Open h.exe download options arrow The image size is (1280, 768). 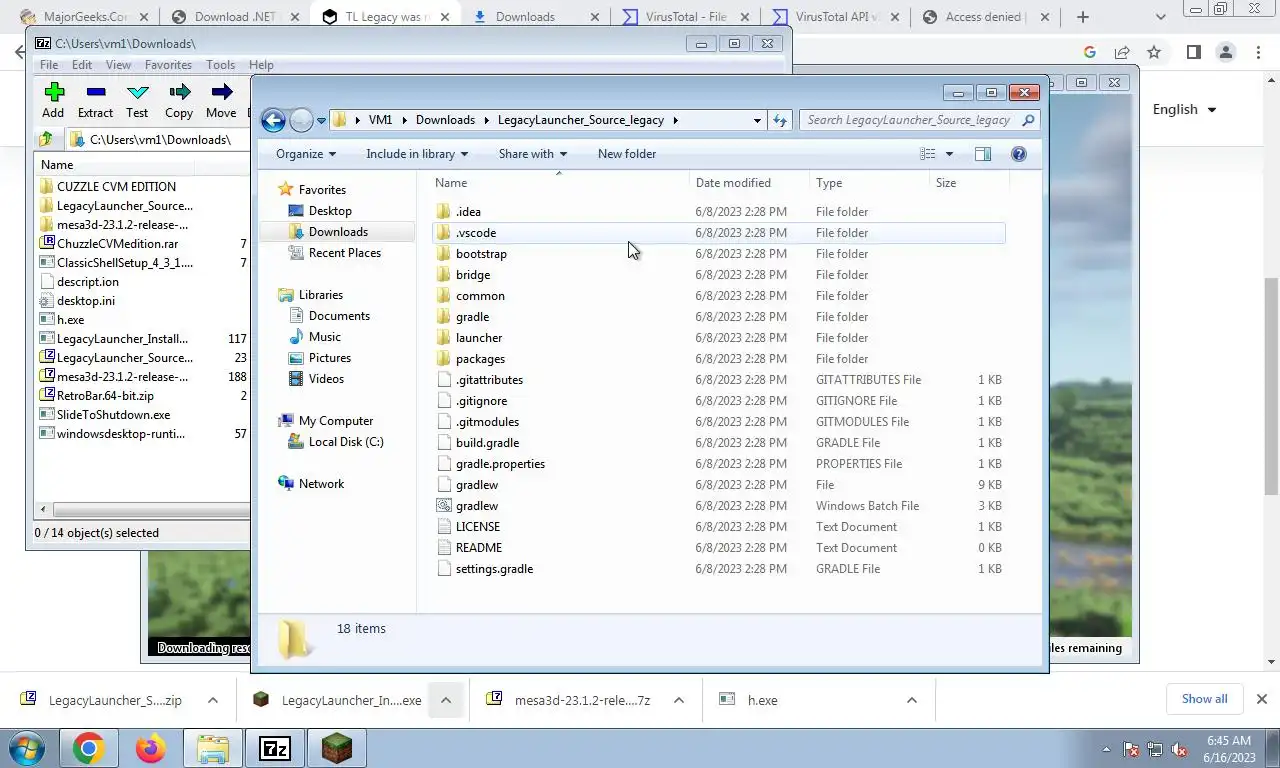pos(911,700)
